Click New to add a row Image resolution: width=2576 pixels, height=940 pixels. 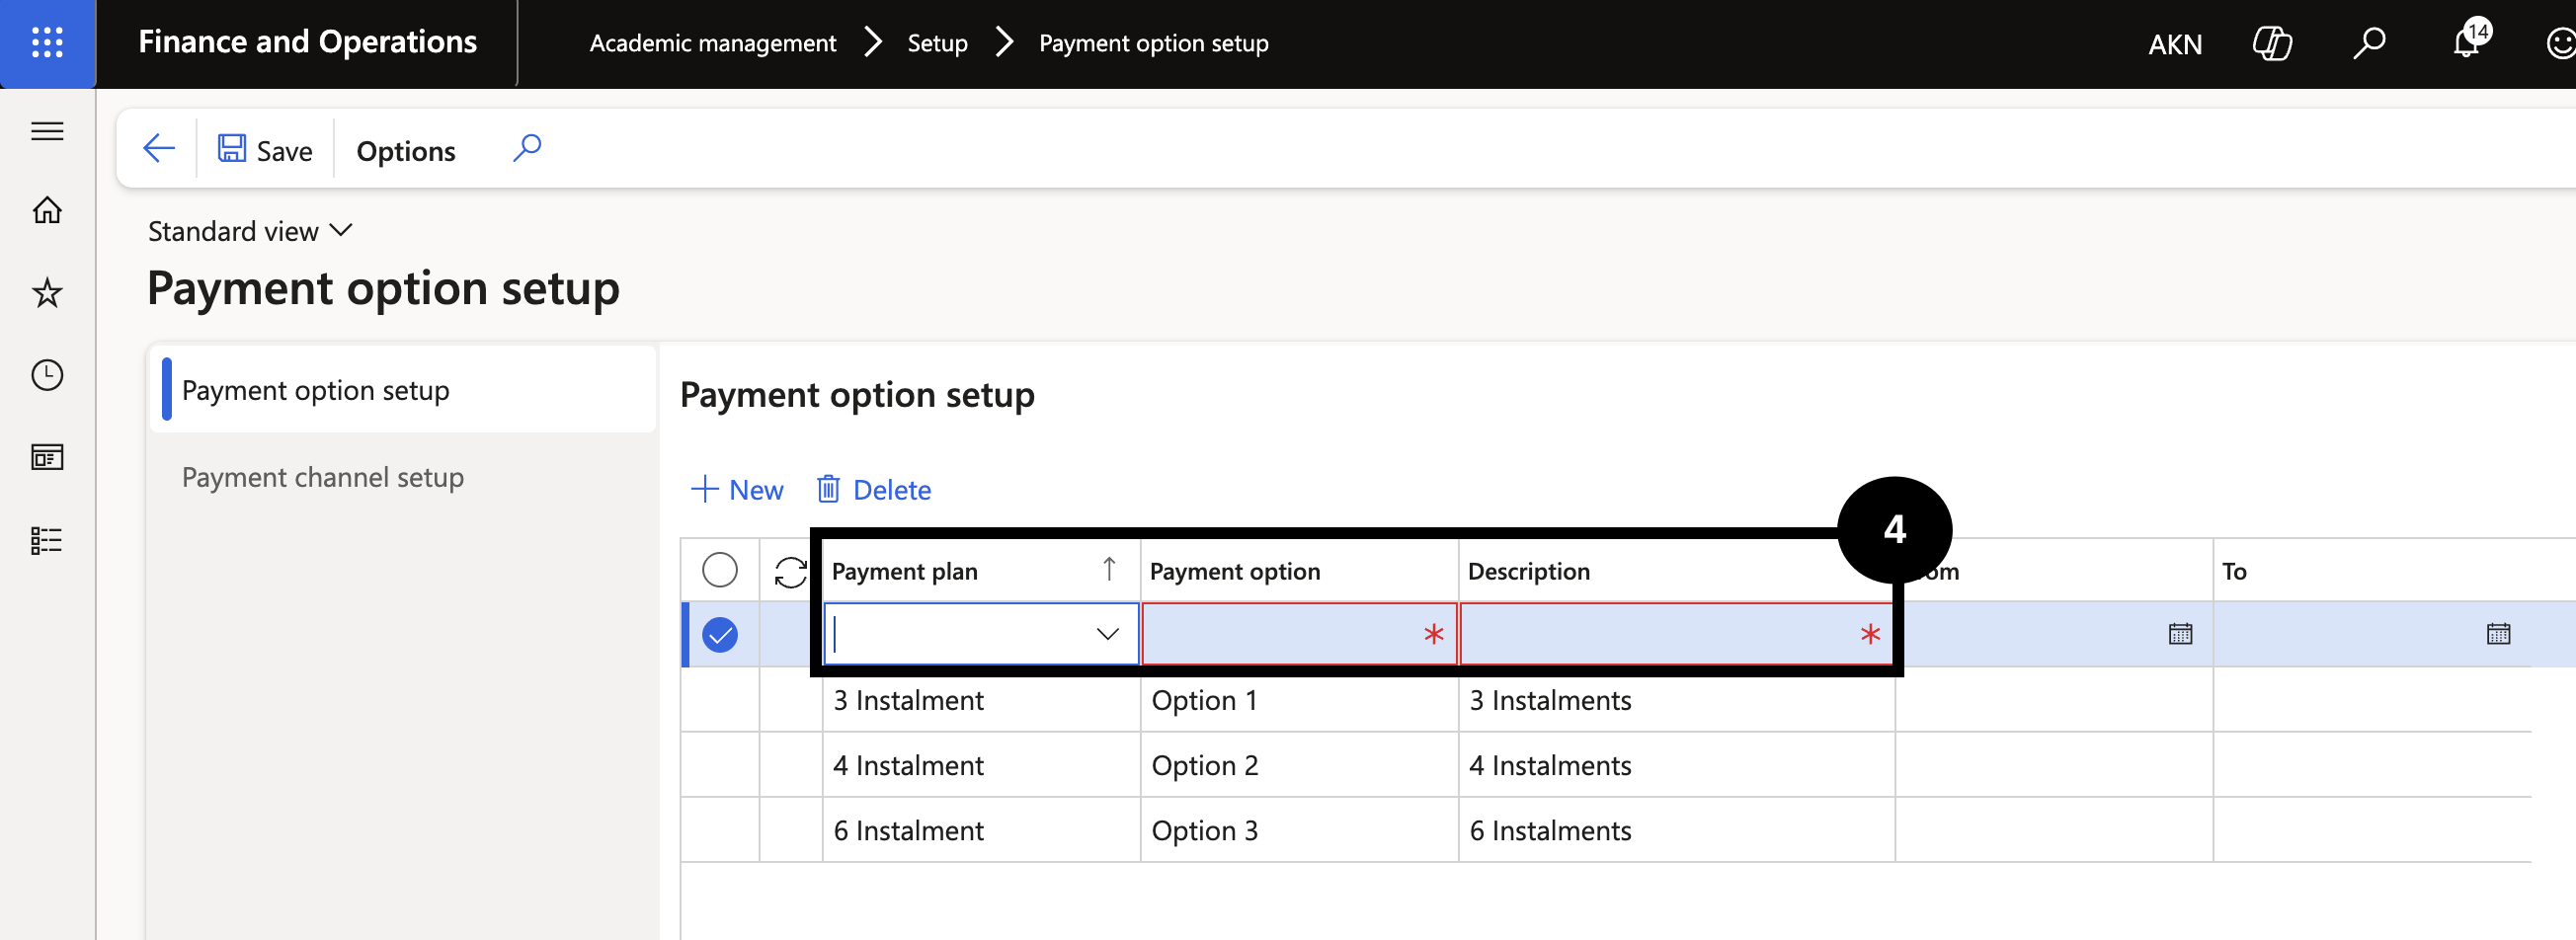pyautogui.click(x=737, y=490)
